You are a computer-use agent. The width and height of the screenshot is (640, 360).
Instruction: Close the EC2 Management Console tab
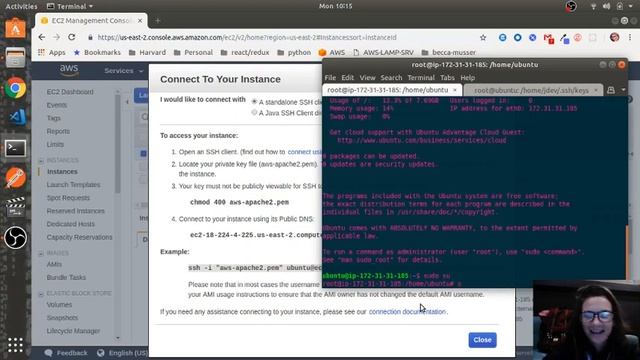point(140,20)
